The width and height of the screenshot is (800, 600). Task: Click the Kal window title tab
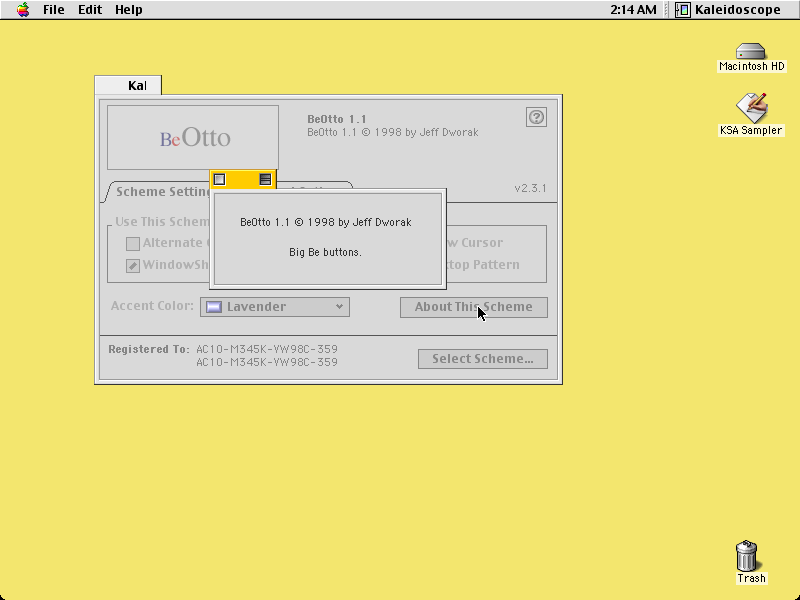[x=128, y=85]
